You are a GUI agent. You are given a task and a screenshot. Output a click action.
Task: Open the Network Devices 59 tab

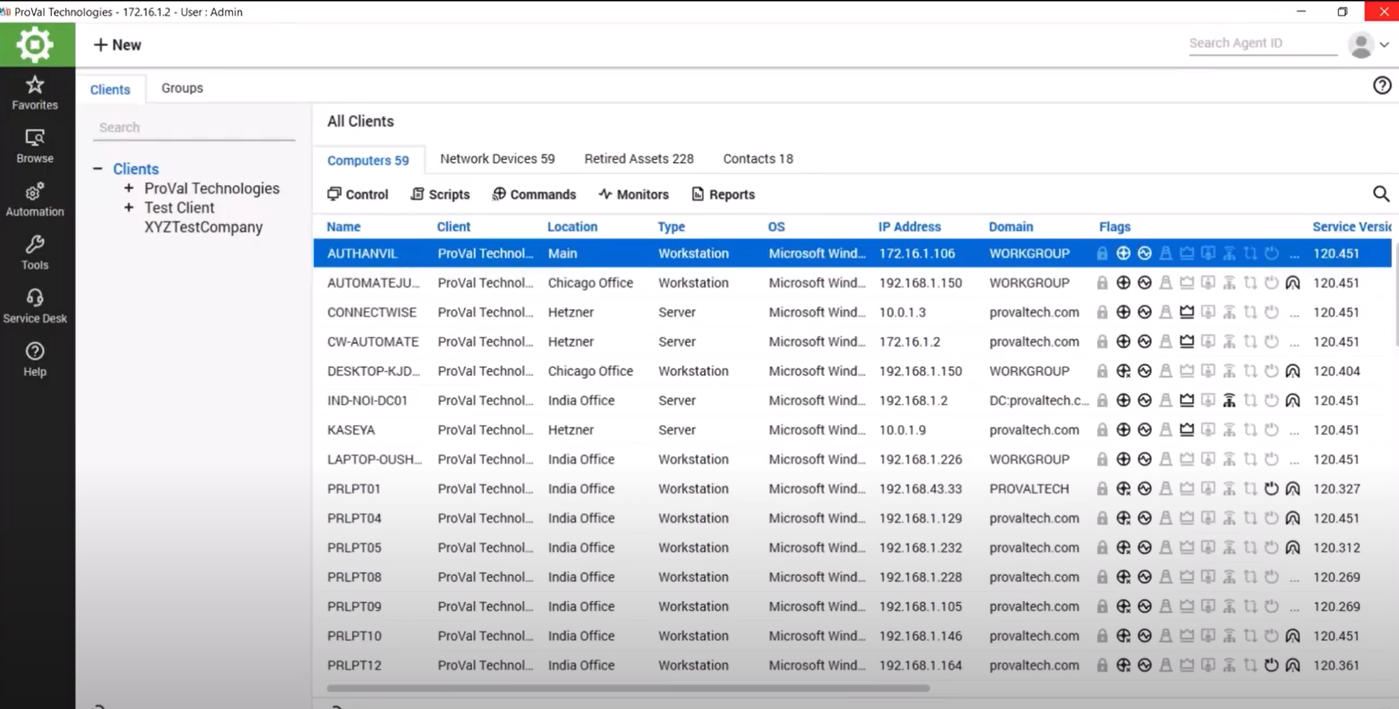[x=497, y=159]
